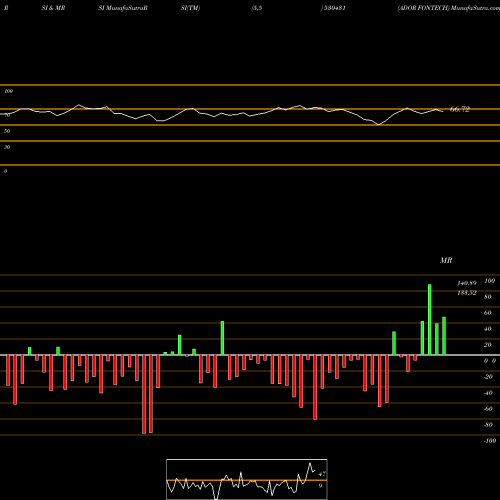Click the -100 axis label in MR panel
The image size is (500, 500).
point(490,441)
